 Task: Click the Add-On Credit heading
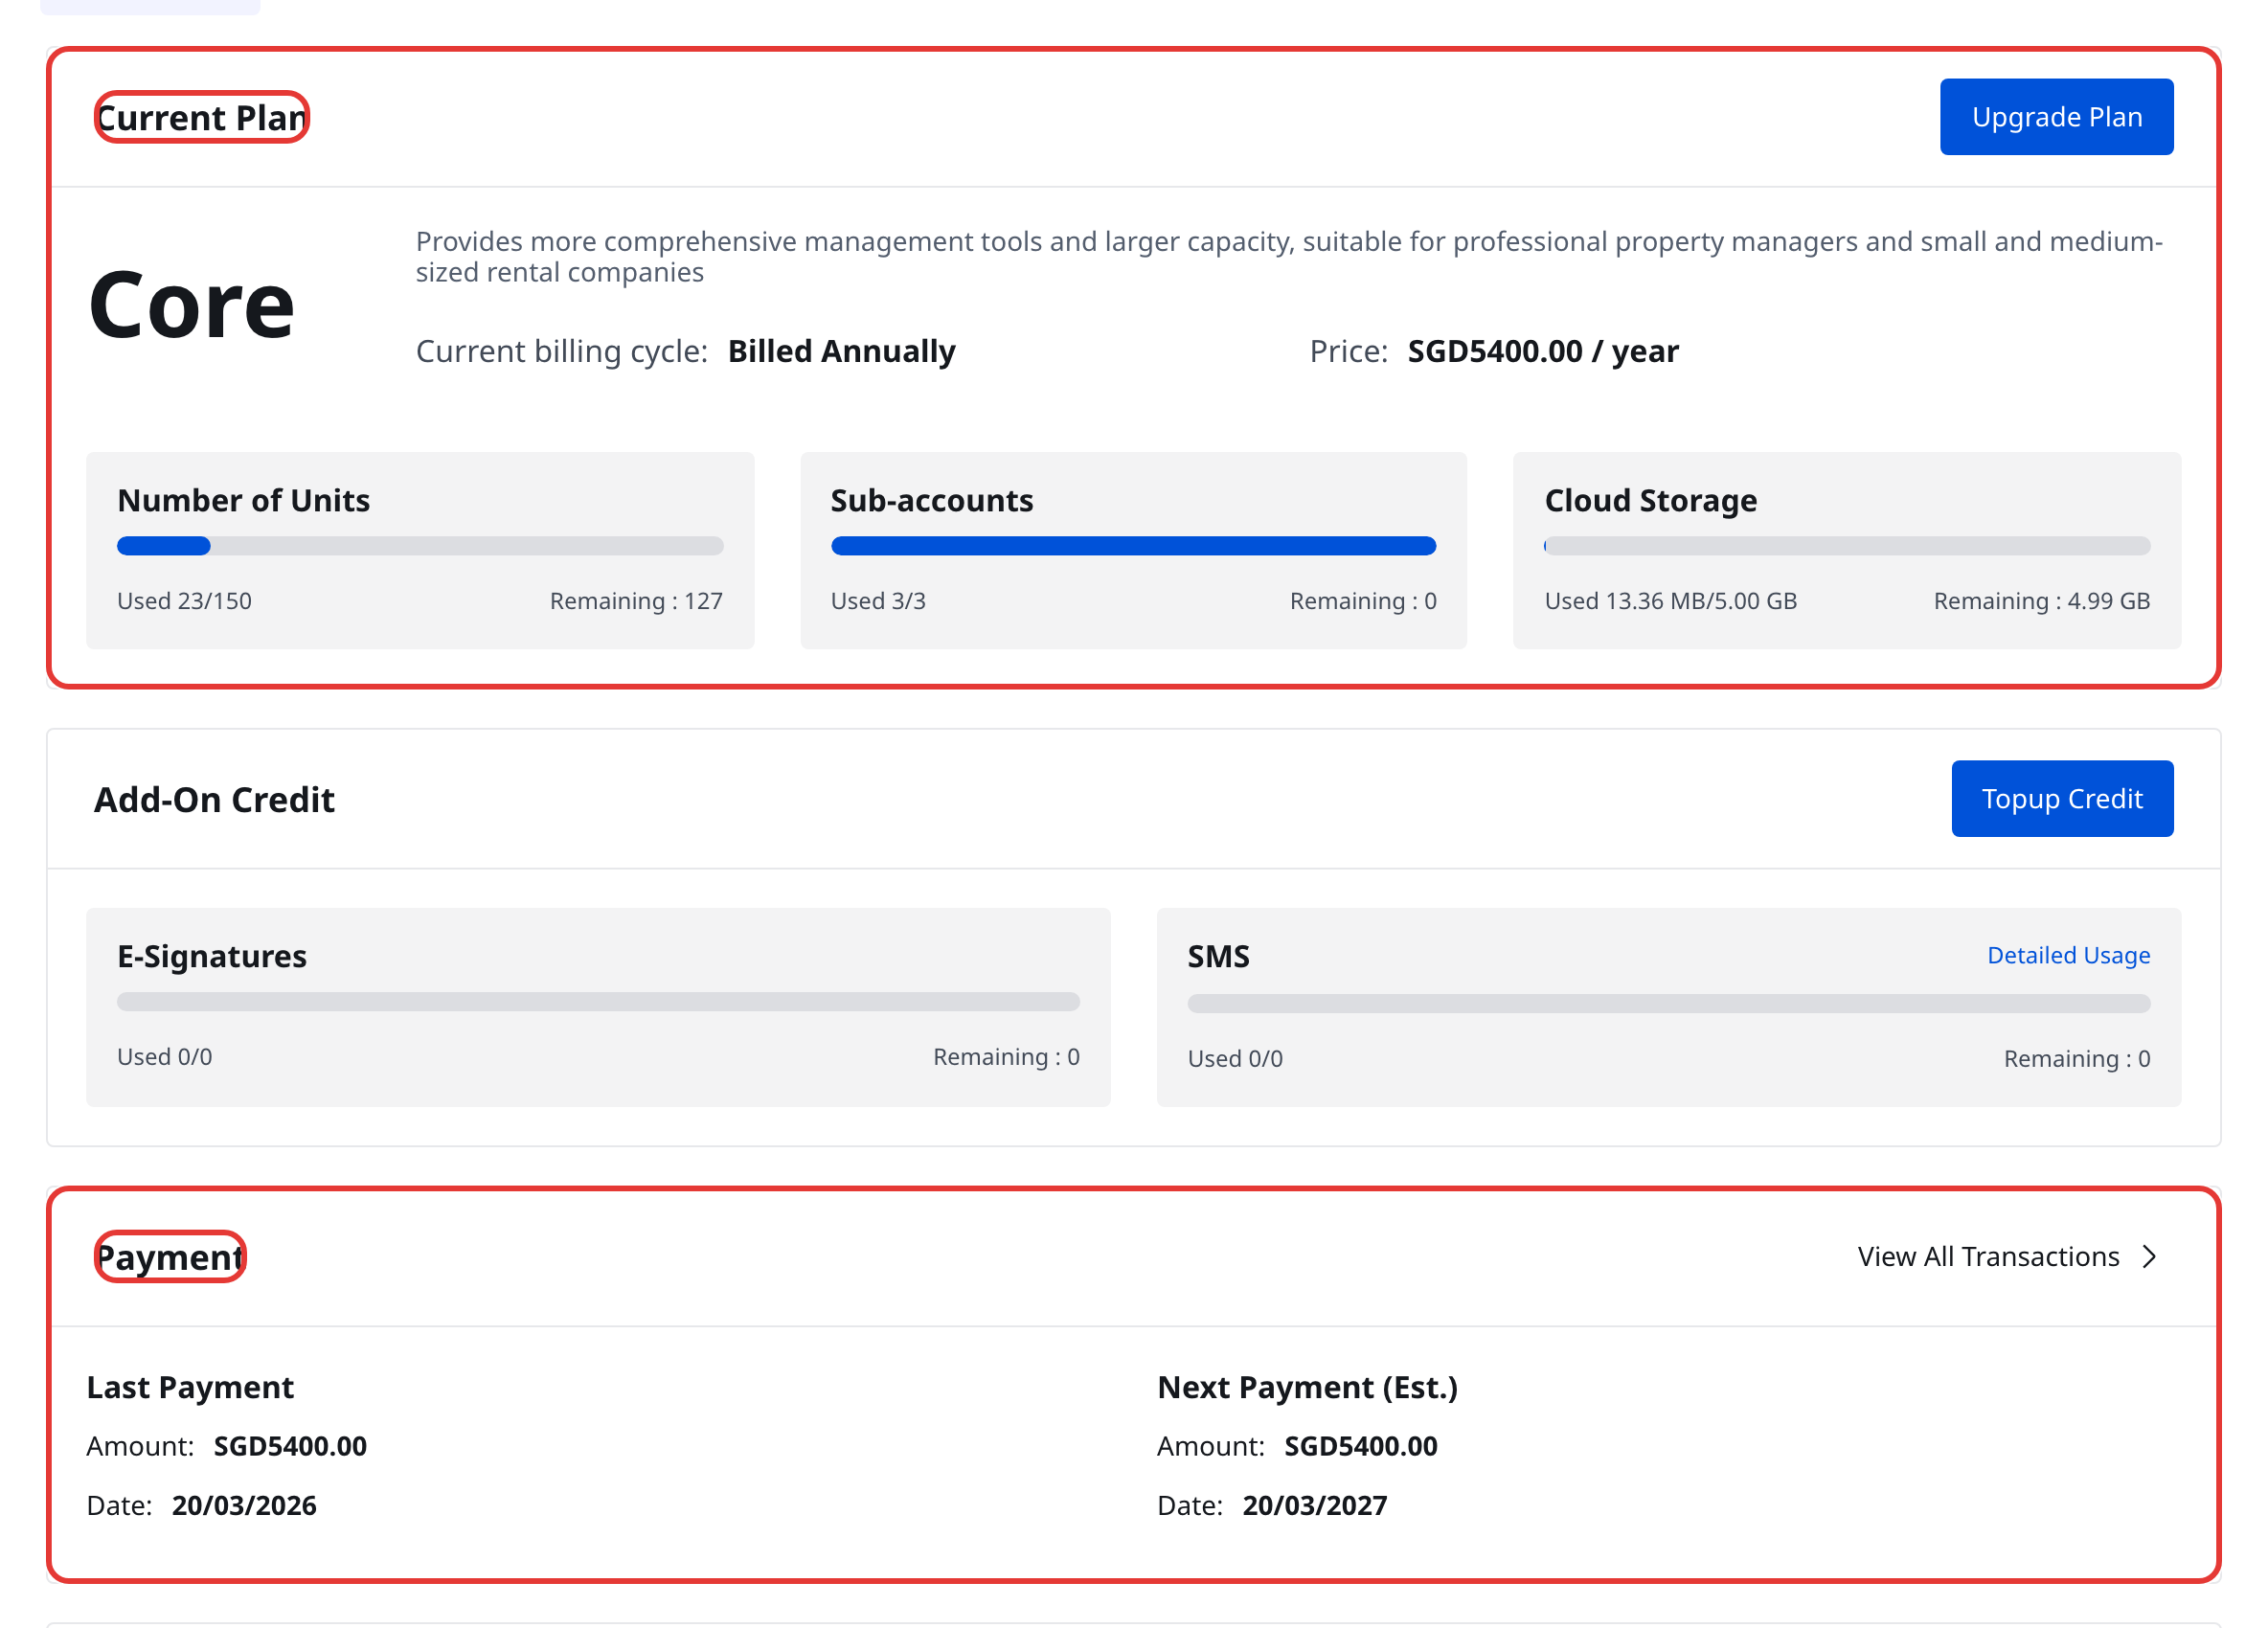[x=214, y=800]
